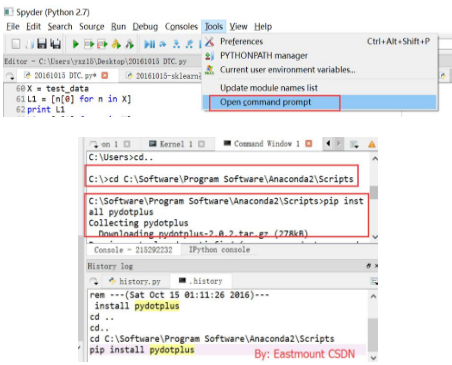The width and height of the screenshot is (452, 365).
Task: Open History log tab browse dropdown
Action: pos(94,282)
